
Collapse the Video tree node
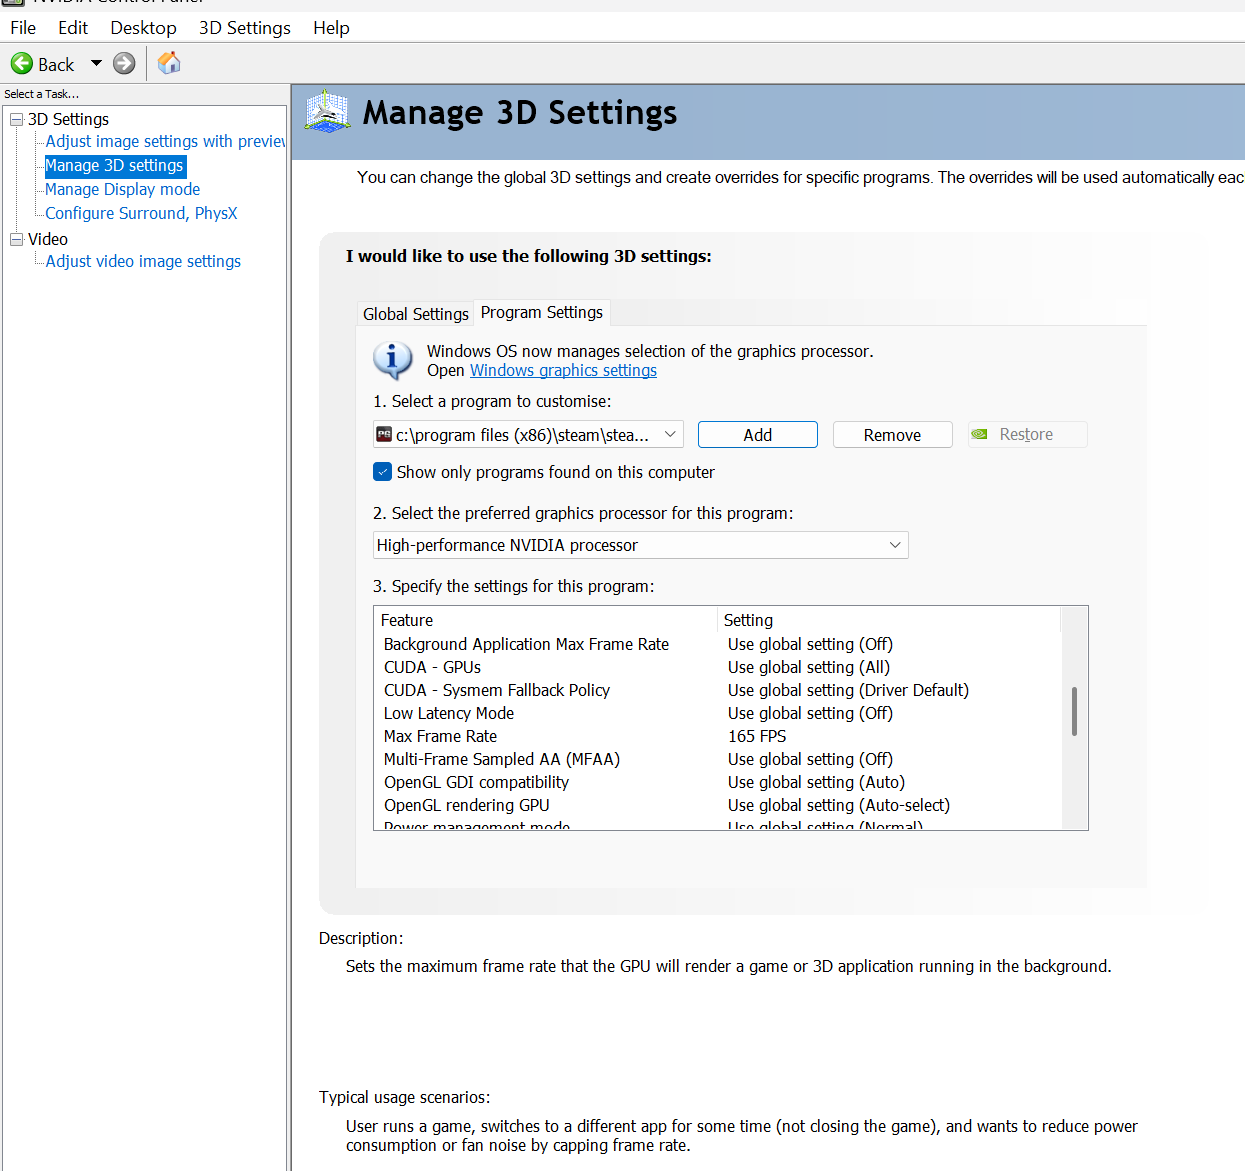[x=16, y=239]
